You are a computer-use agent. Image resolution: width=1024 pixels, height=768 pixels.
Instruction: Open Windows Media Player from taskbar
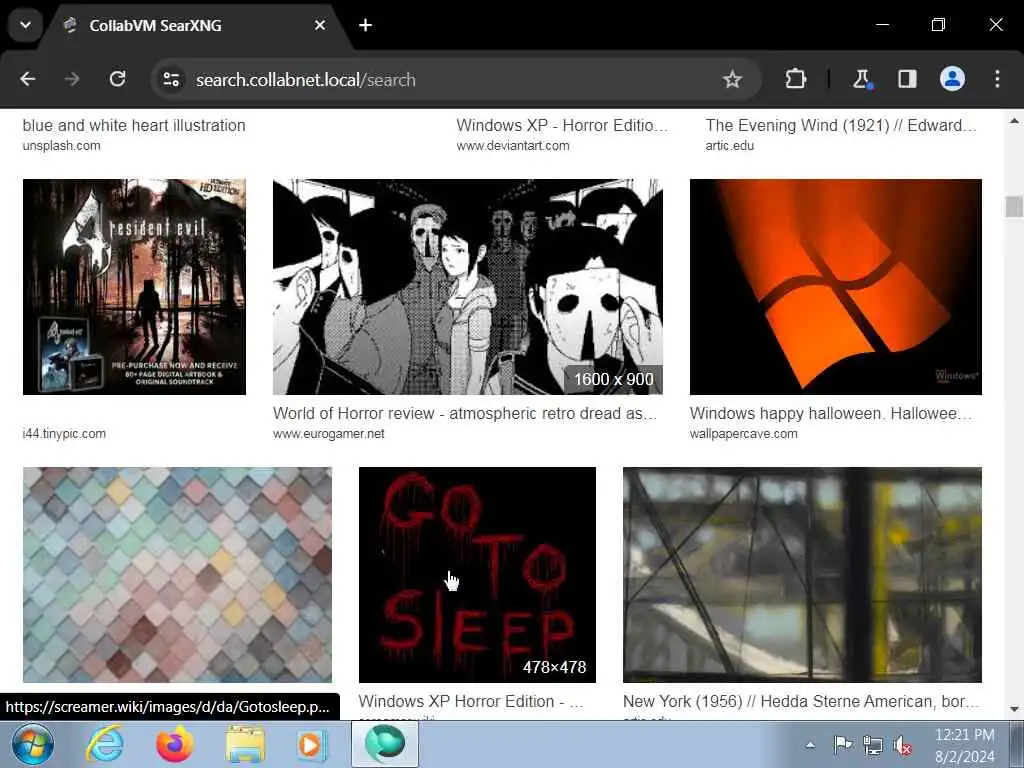(311, 744)
